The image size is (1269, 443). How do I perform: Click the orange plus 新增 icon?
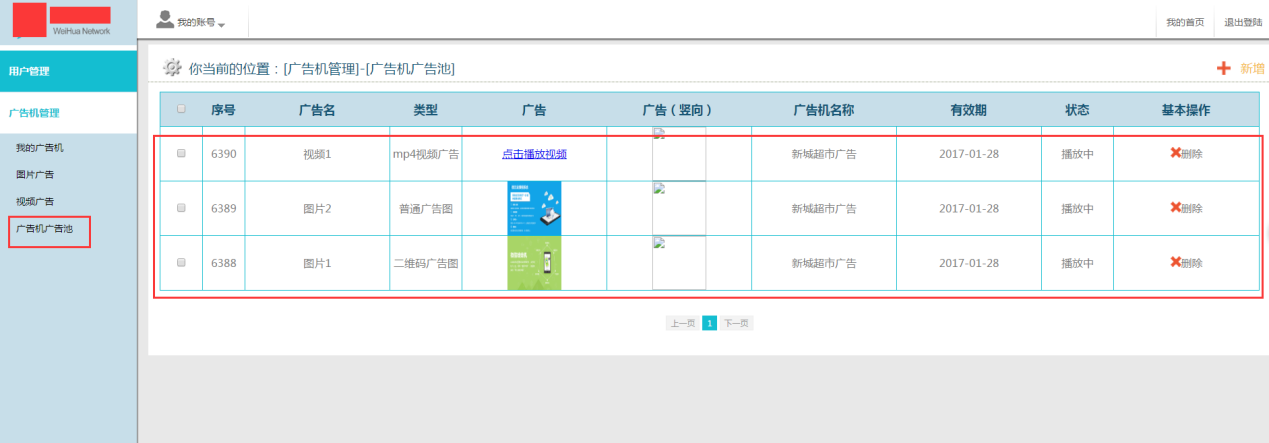(1223, 68)
